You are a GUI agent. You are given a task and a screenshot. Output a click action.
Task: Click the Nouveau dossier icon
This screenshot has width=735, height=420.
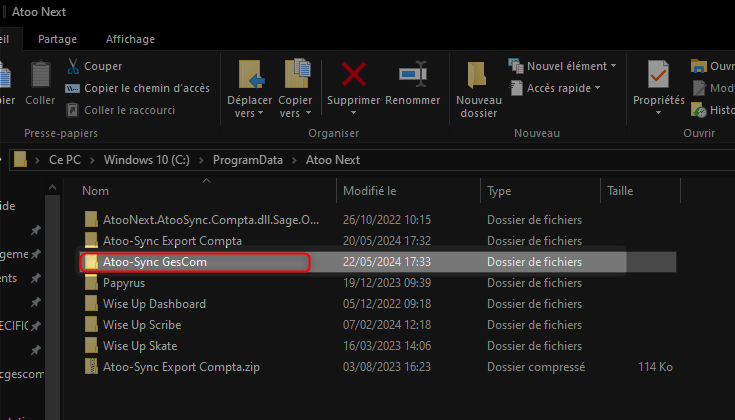click(477, 75)
